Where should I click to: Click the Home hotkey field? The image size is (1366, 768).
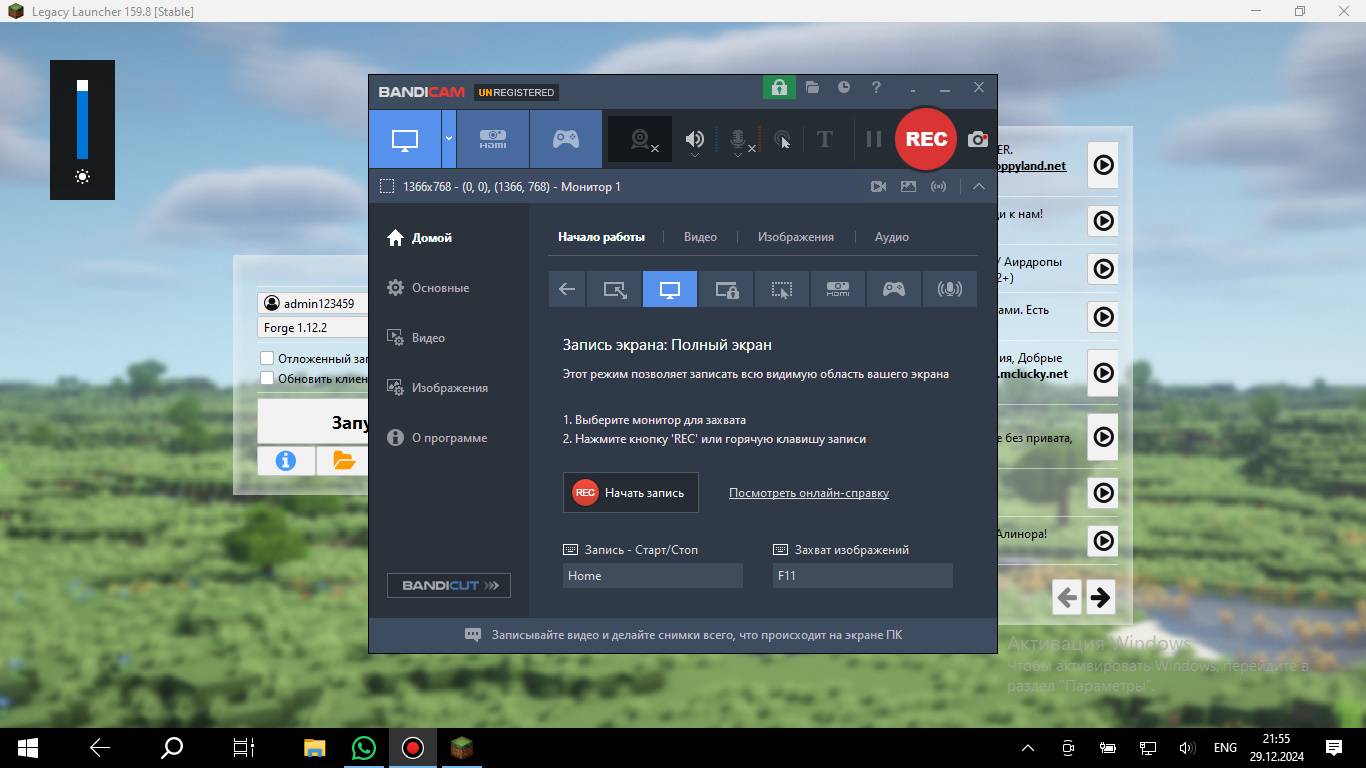[x=653, y=575]
